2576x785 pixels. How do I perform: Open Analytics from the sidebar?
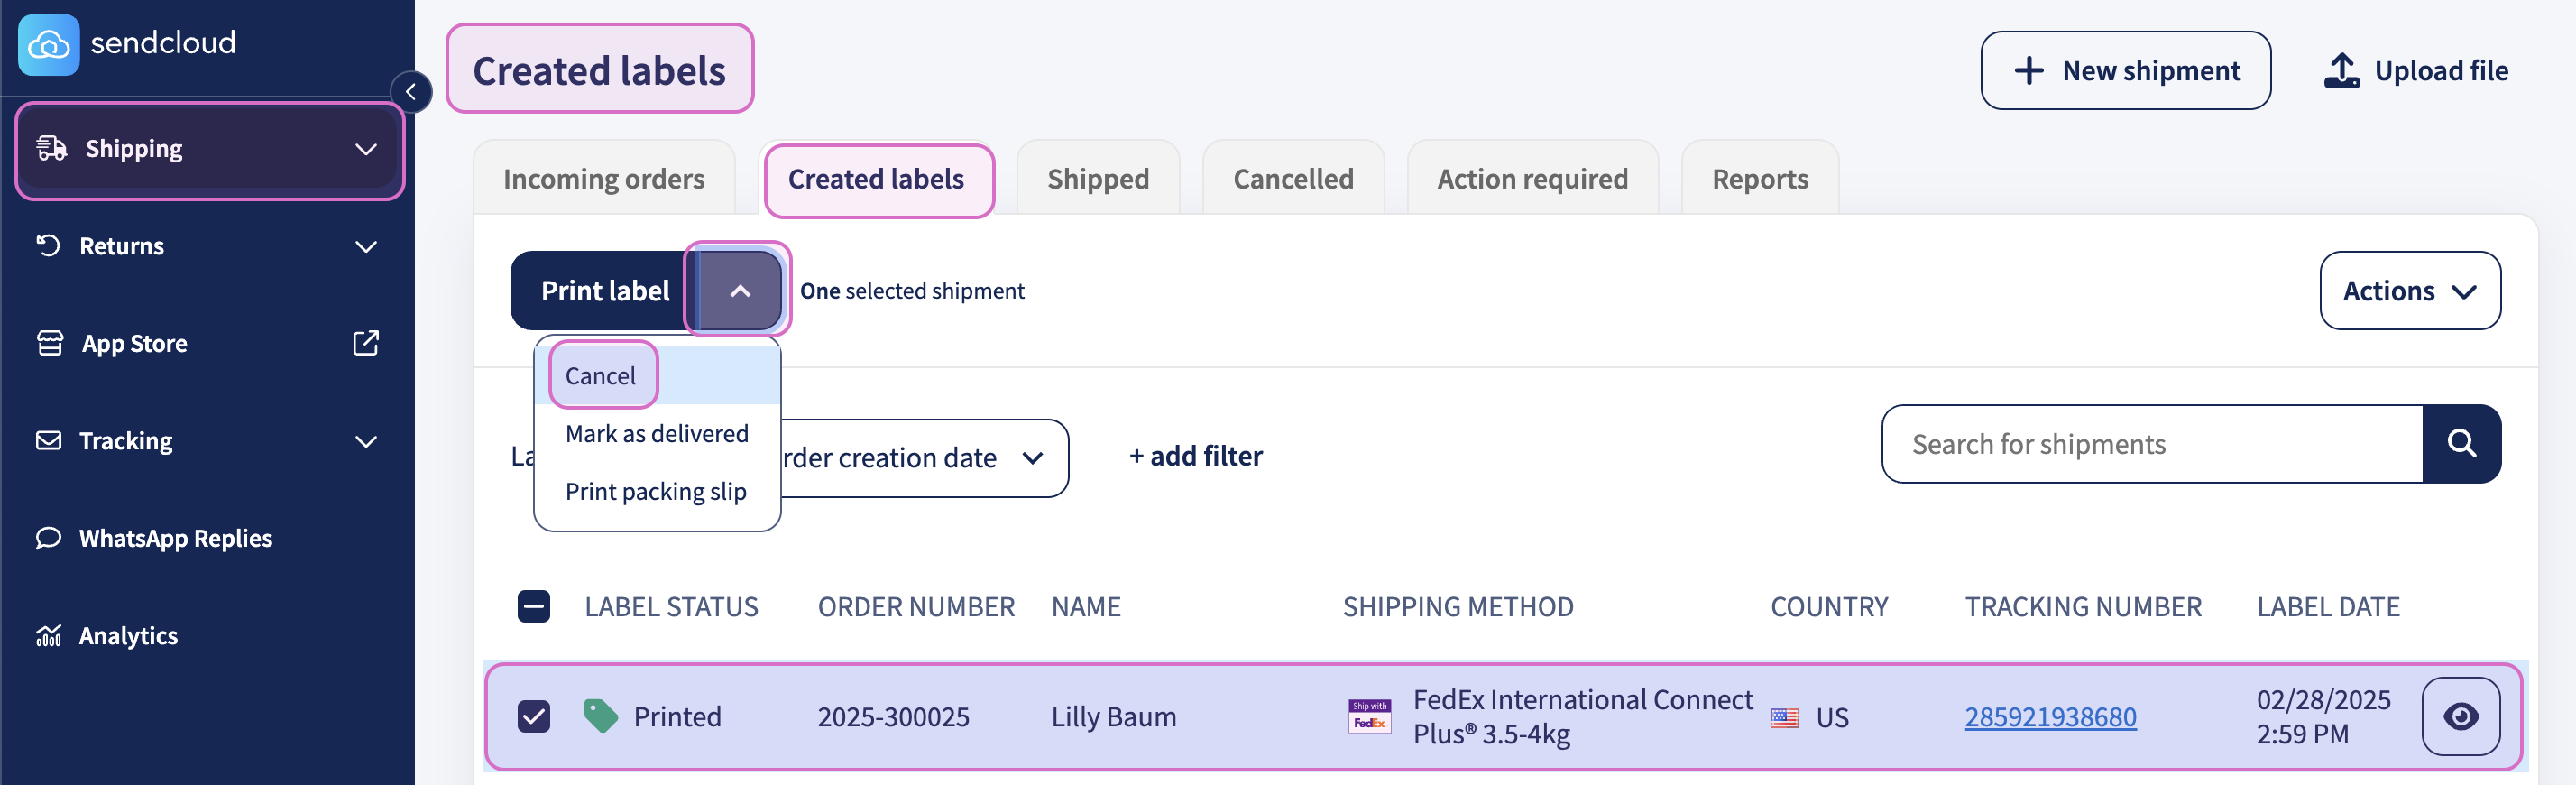click(128, 636)
